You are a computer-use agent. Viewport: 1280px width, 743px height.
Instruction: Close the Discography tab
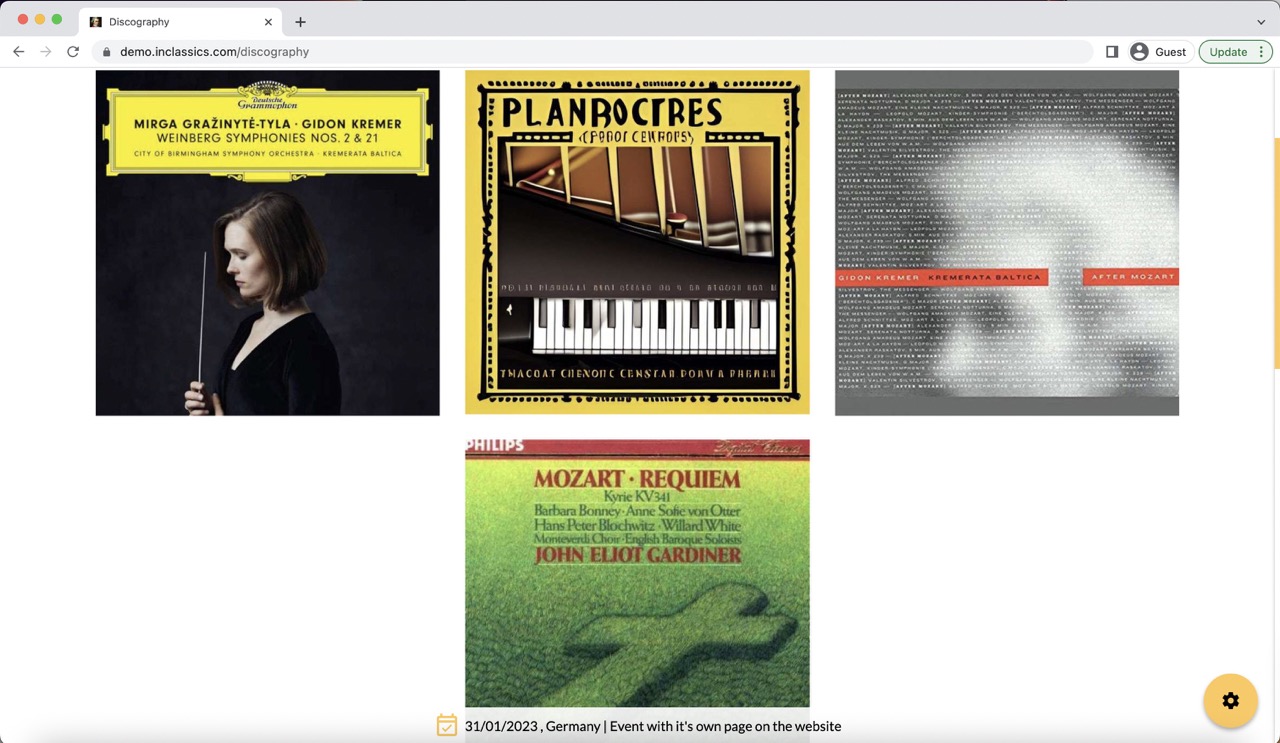coord(268,21)
